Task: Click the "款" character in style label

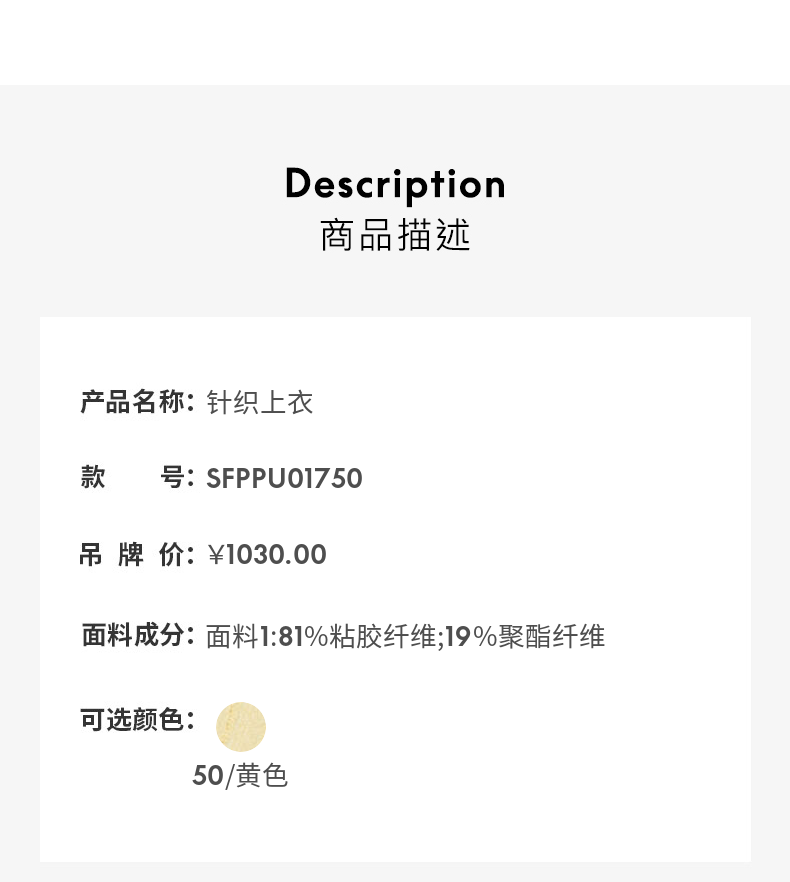Action: point(93,478)
